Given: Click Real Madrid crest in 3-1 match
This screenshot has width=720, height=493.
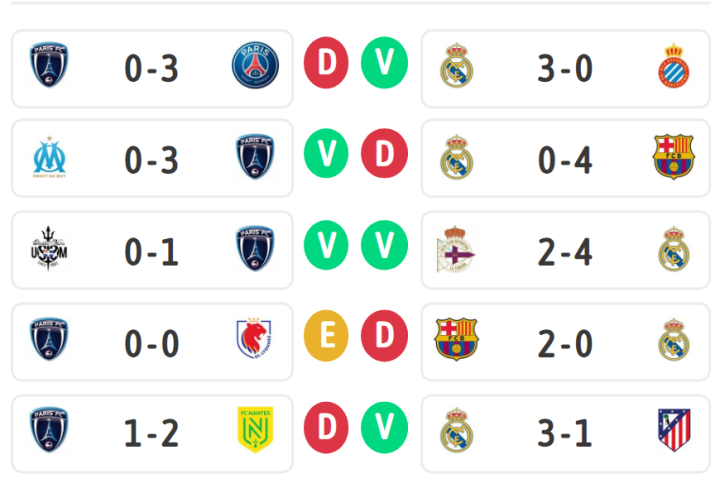Looking at the screenshot, I should click(x=456, y=431).
